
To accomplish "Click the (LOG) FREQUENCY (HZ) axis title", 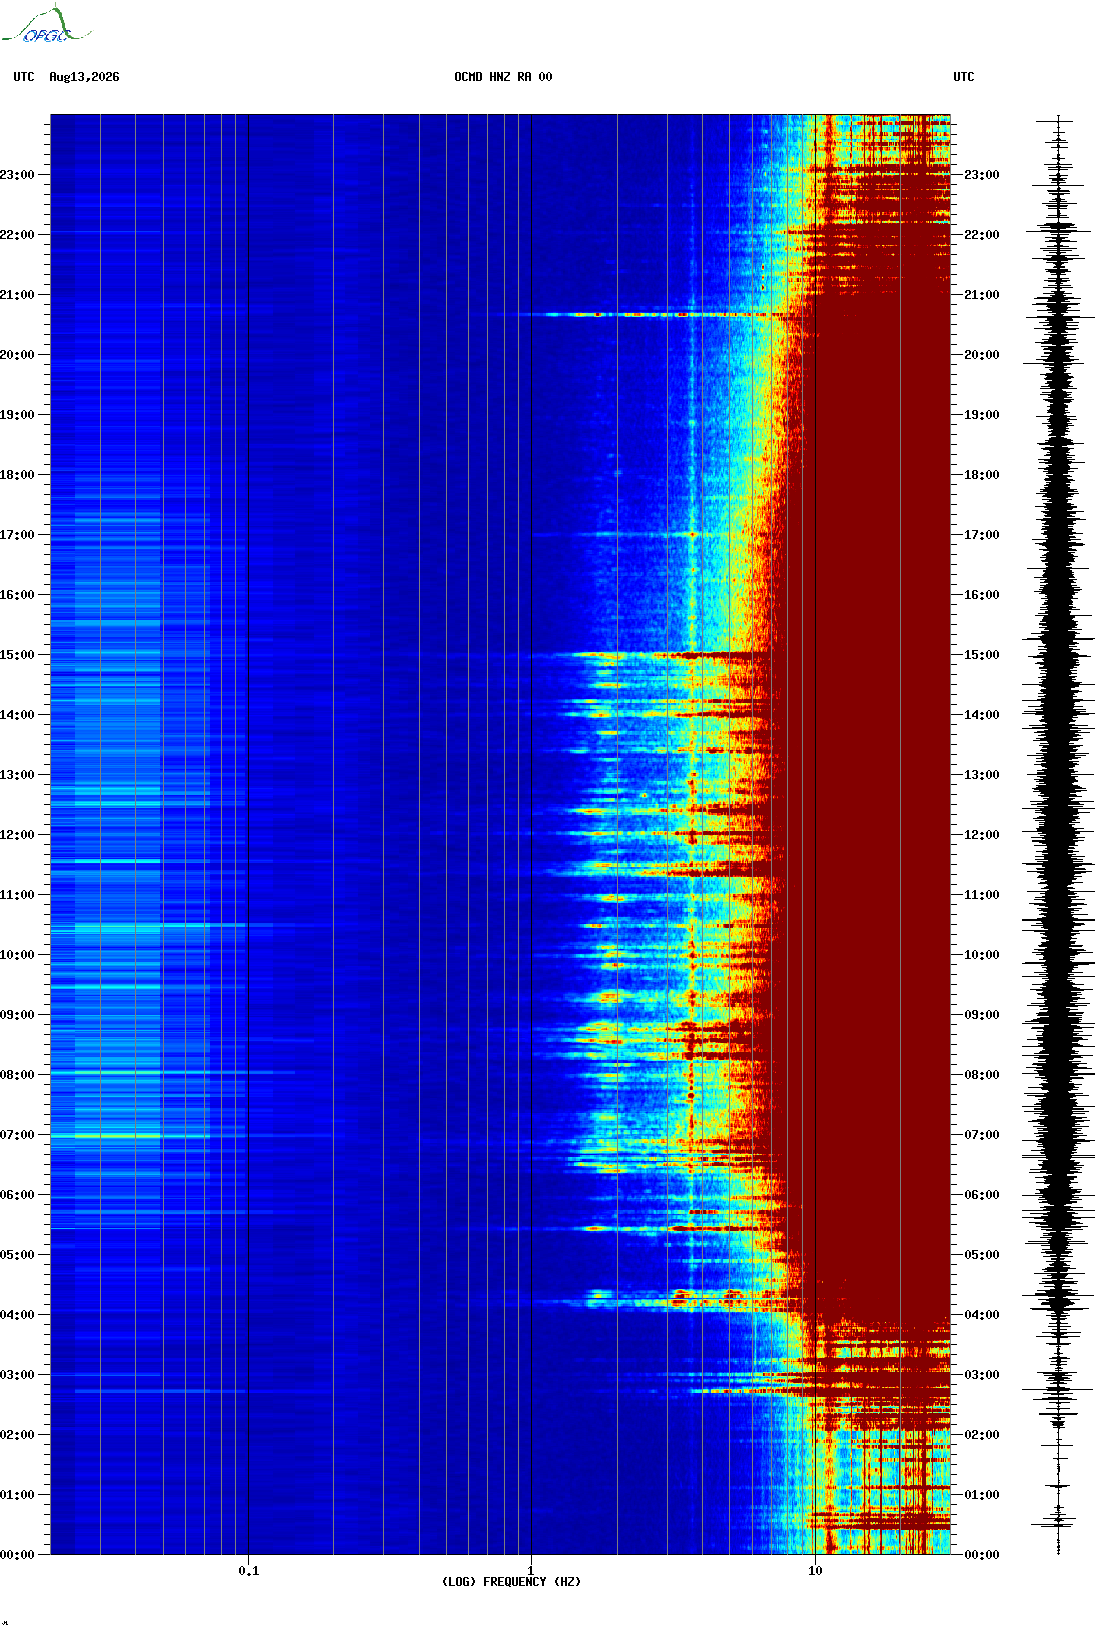I will tap(511, 1582).
